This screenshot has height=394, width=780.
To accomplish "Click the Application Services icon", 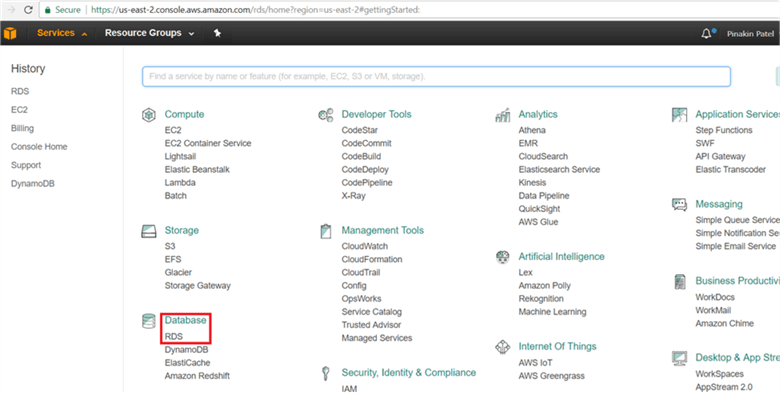I will pyautogui.click(x=679, y=115).
